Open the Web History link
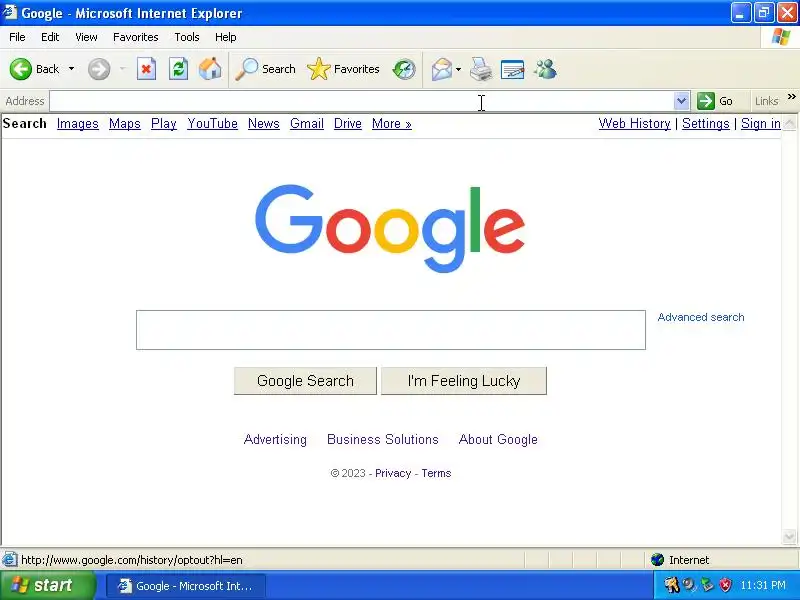This screenshot has width=800, height=600. pos(634,123)
